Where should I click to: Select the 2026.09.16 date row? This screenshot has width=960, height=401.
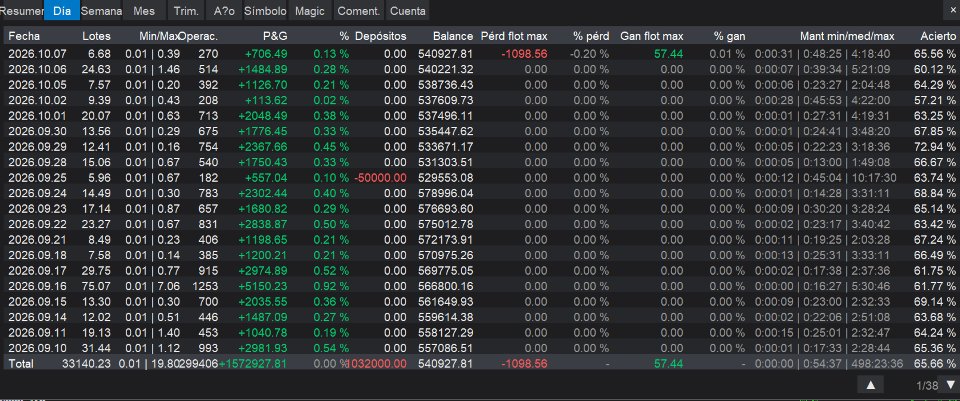click(x=480, y=286)
